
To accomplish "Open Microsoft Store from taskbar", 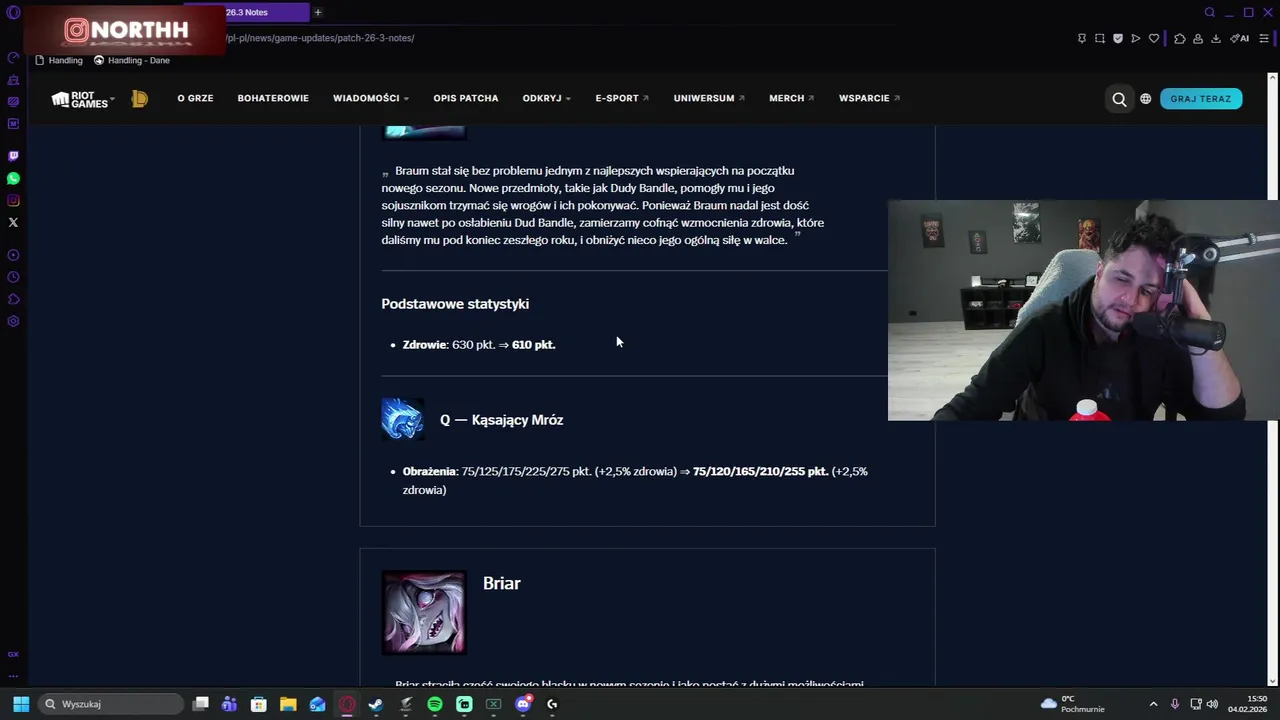I will [x=258, y=704].
